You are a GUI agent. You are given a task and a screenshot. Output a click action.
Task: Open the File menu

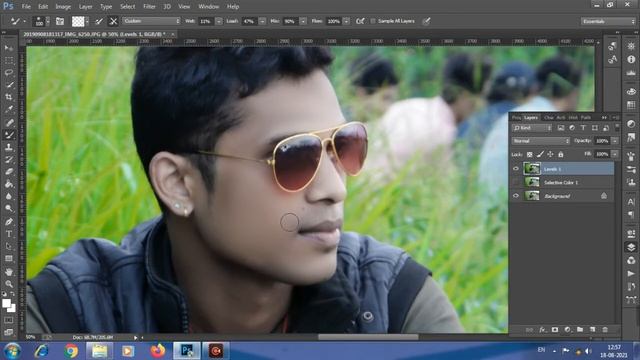[x=26, y=7]
